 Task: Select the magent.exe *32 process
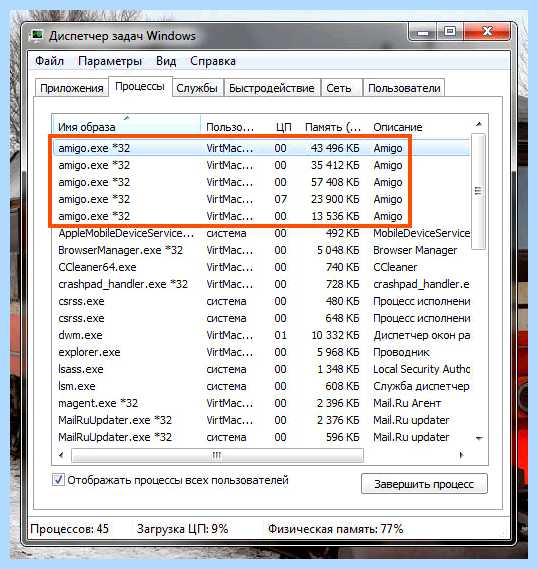[262, 403]
